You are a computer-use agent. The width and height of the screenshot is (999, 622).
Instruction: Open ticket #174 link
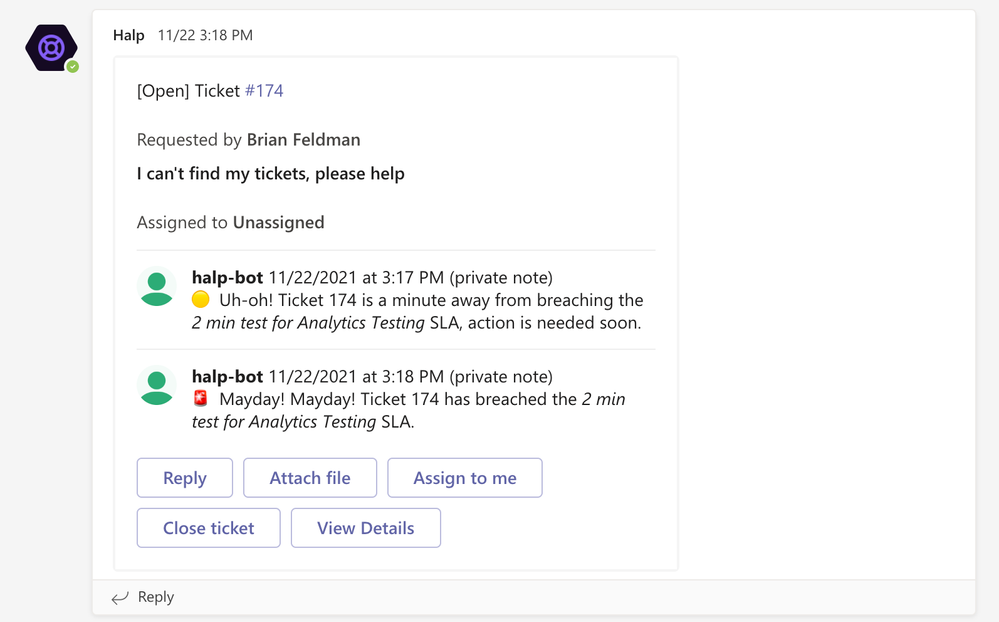pyautogui.click(x=264, y=90)
